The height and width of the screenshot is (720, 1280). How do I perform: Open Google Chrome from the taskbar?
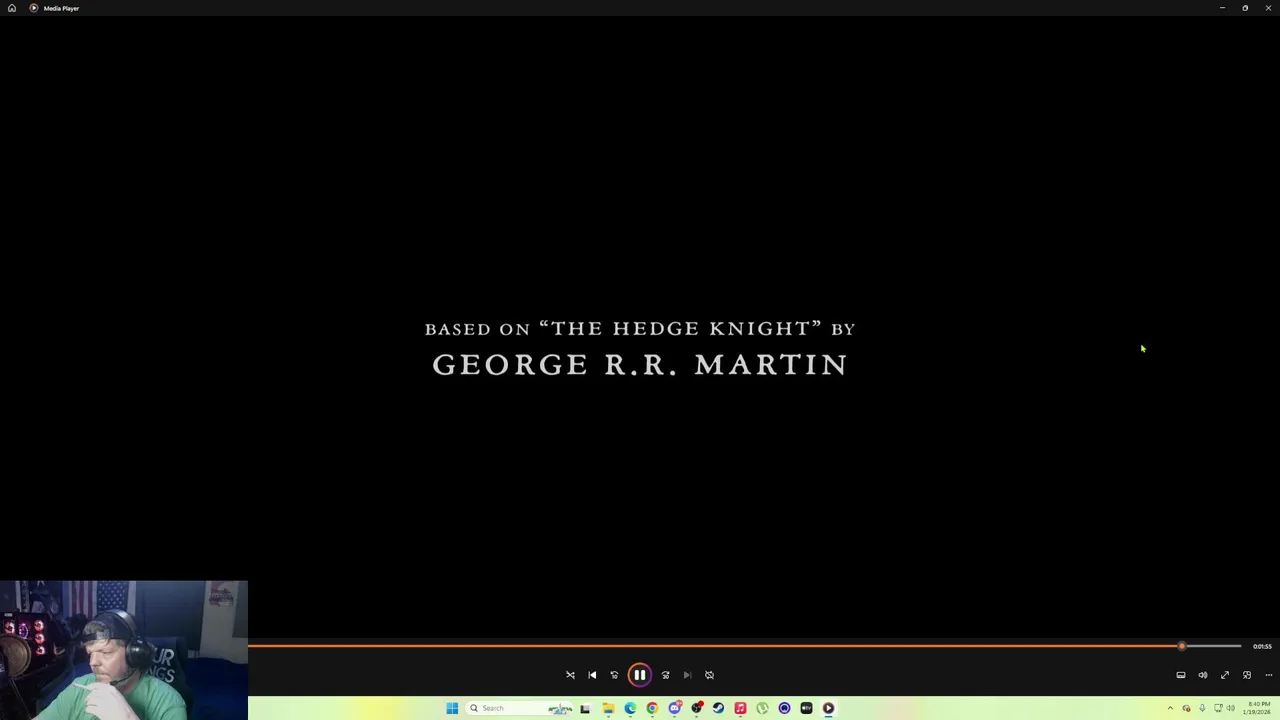click(x=652, y=708)
